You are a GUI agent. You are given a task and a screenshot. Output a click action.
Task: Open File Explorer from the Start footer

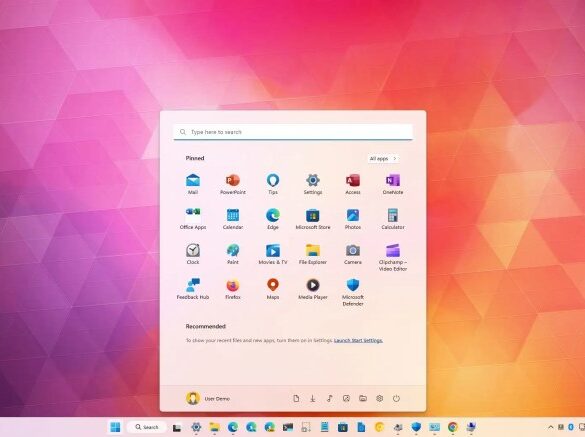[363, 399]
